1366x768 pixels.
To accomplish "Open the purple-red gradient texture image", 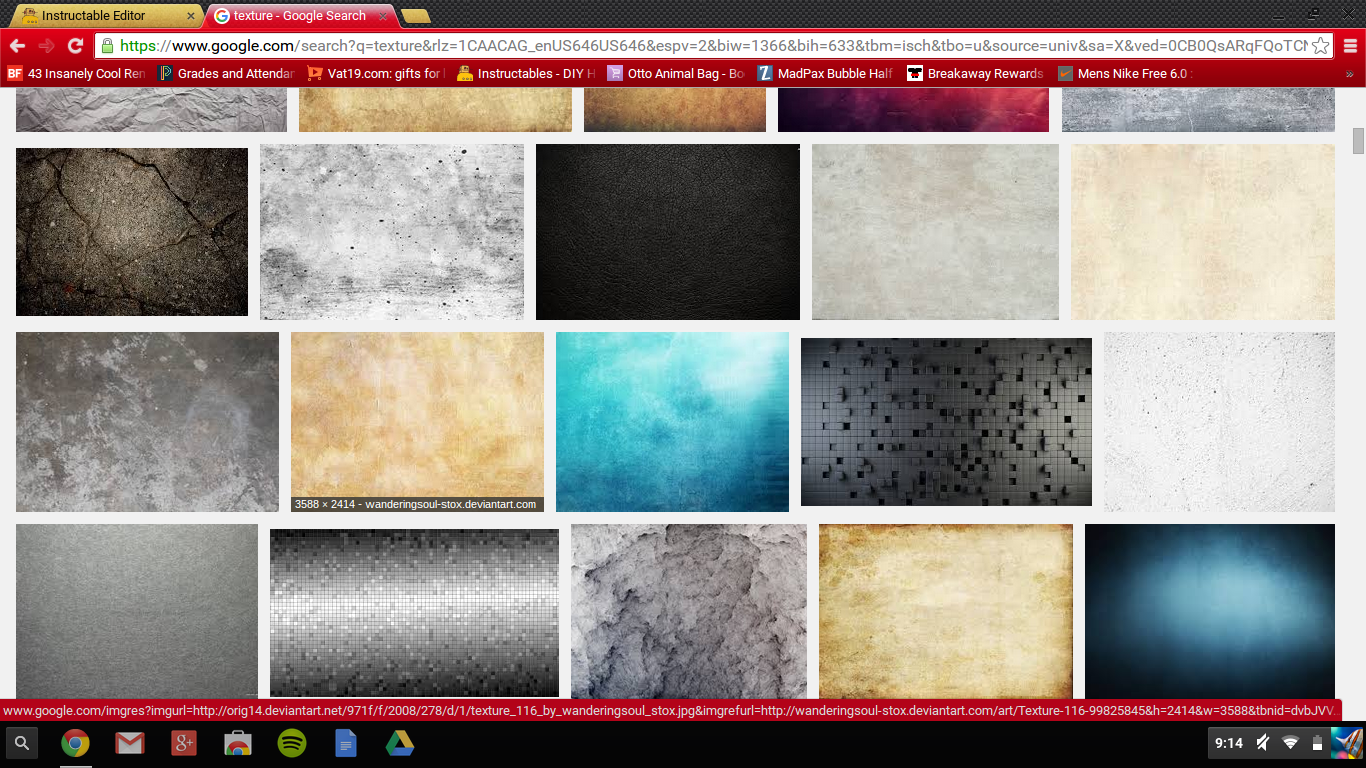I will coord(913,110).
